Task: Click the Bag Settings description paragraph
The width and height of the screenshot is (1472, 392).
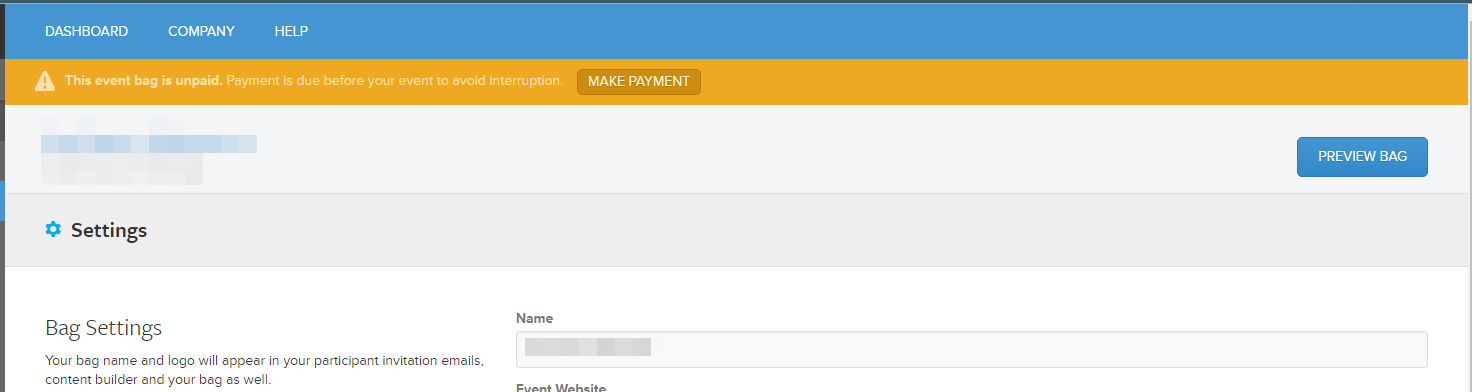Action: pyautogui.click(x=265, y=370)
